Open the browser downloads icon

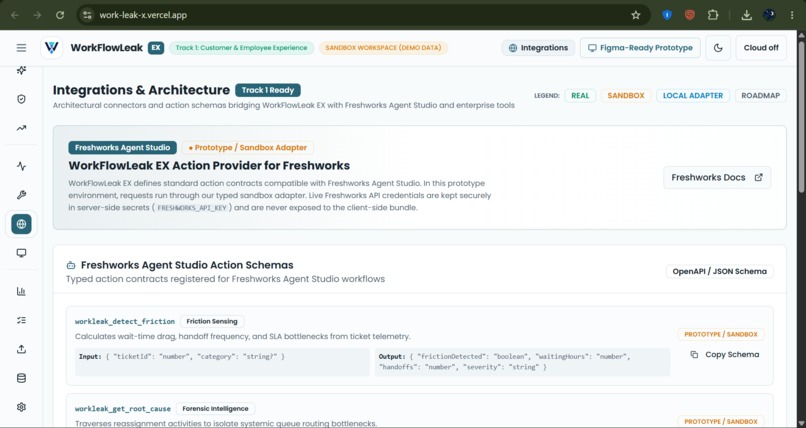pos(746,15)
